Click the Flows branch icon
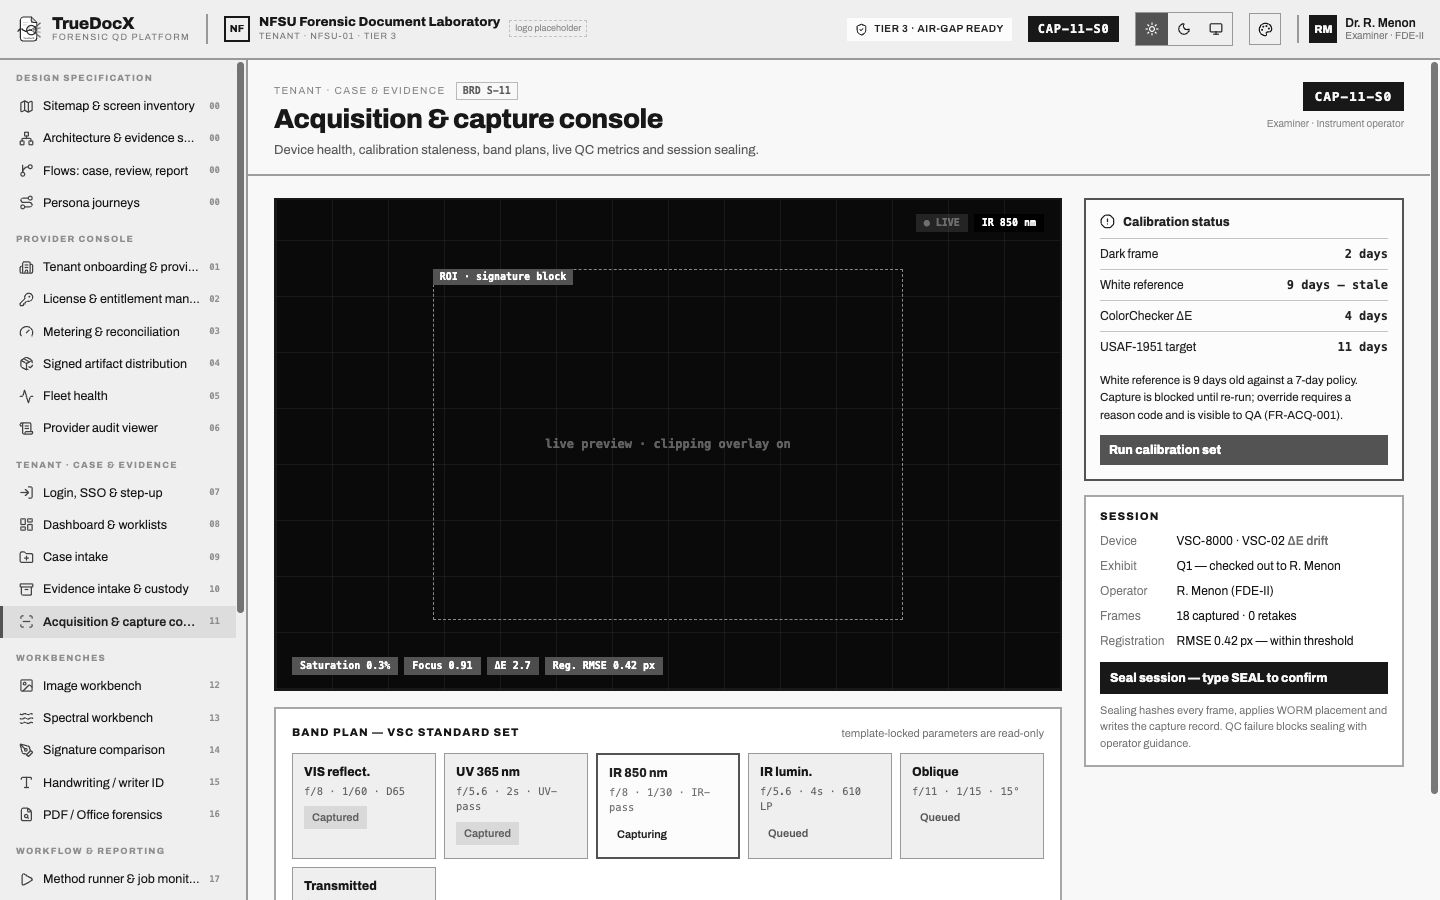Screen dimensions: 1440x900 tap(27, 171)
